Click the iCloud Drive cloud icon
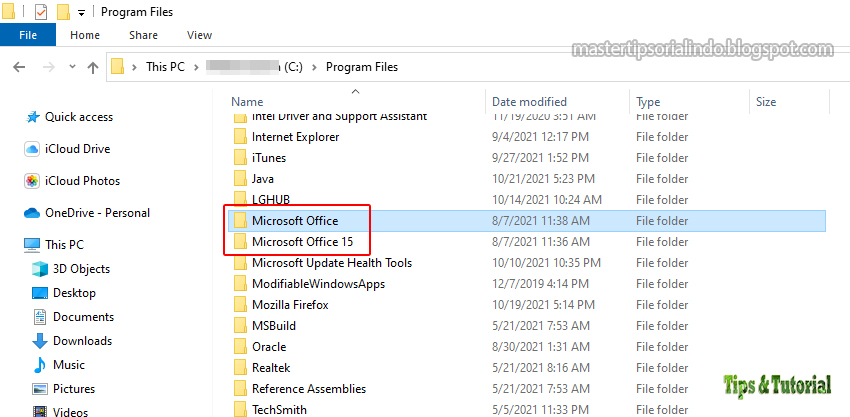850x417 pixels. (x=32, y=149)
